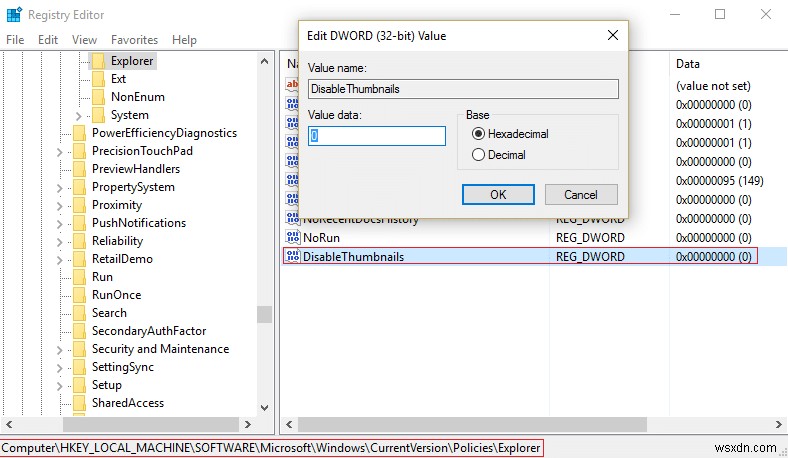Click the Run folder icon
Screen dimensions: 788x458
click(x=79, y=278)
